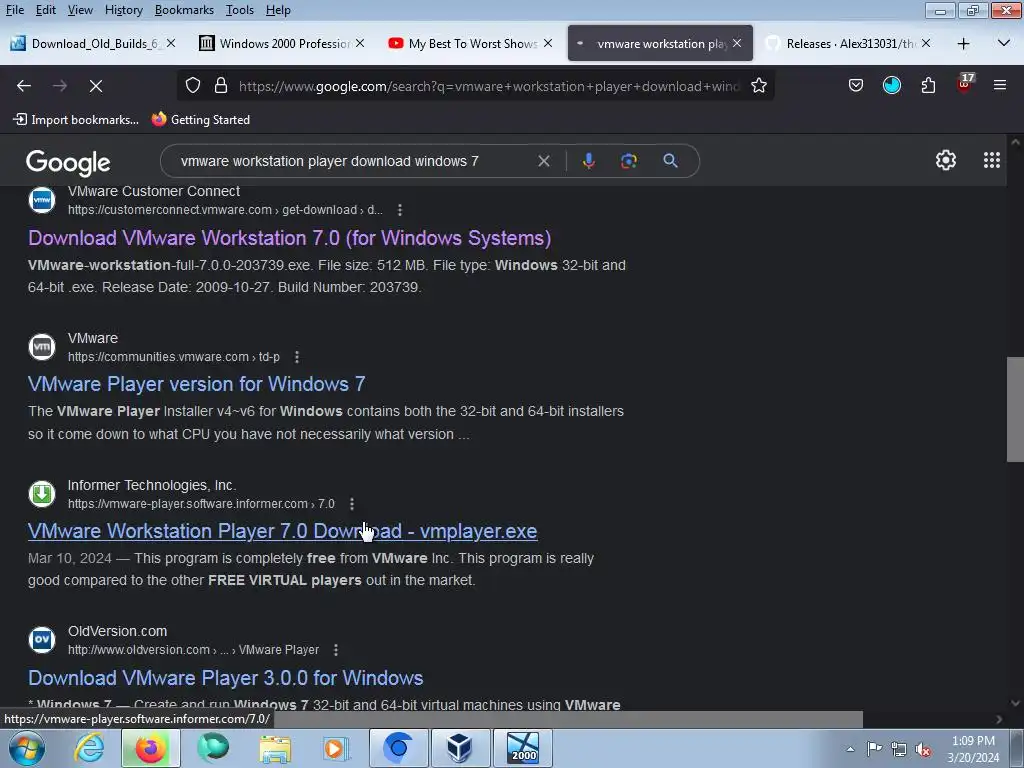Open the Help menu
The image size is (1024, 768).
click(278, 10)
